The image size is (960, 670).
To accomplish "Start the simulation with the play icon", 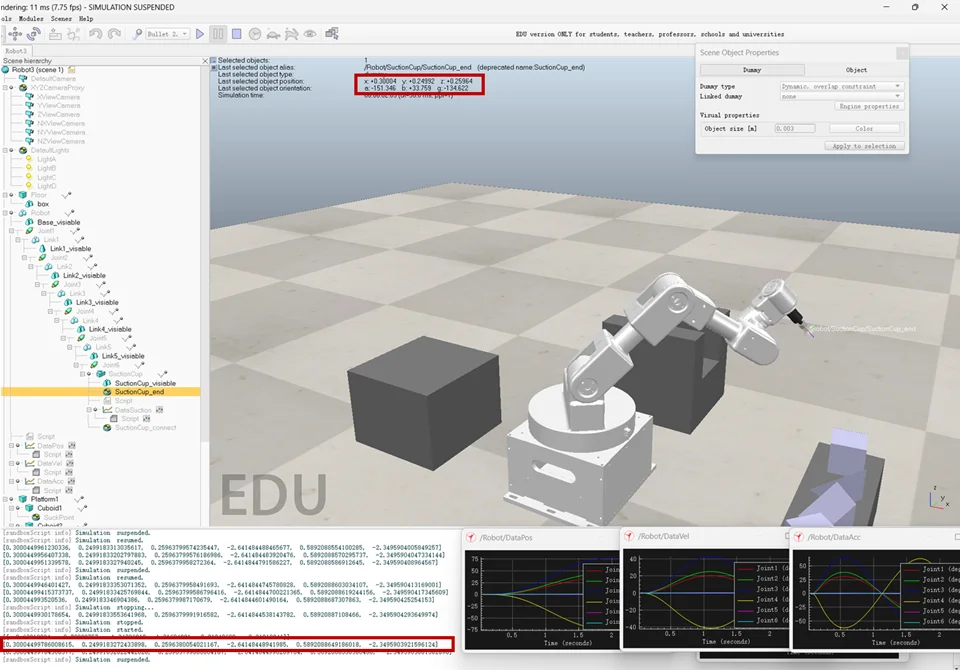I will (200, 34).
